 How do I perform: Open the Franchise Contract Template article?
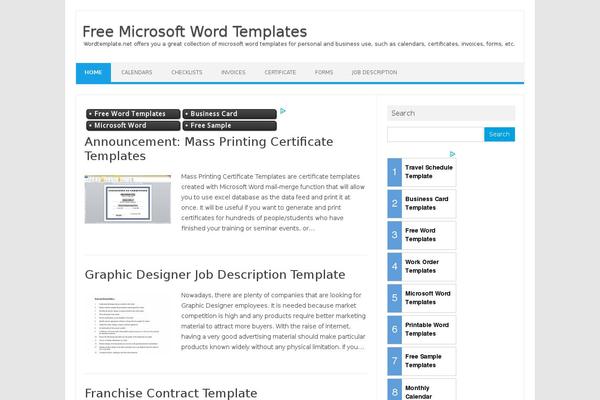click(171, 393)
